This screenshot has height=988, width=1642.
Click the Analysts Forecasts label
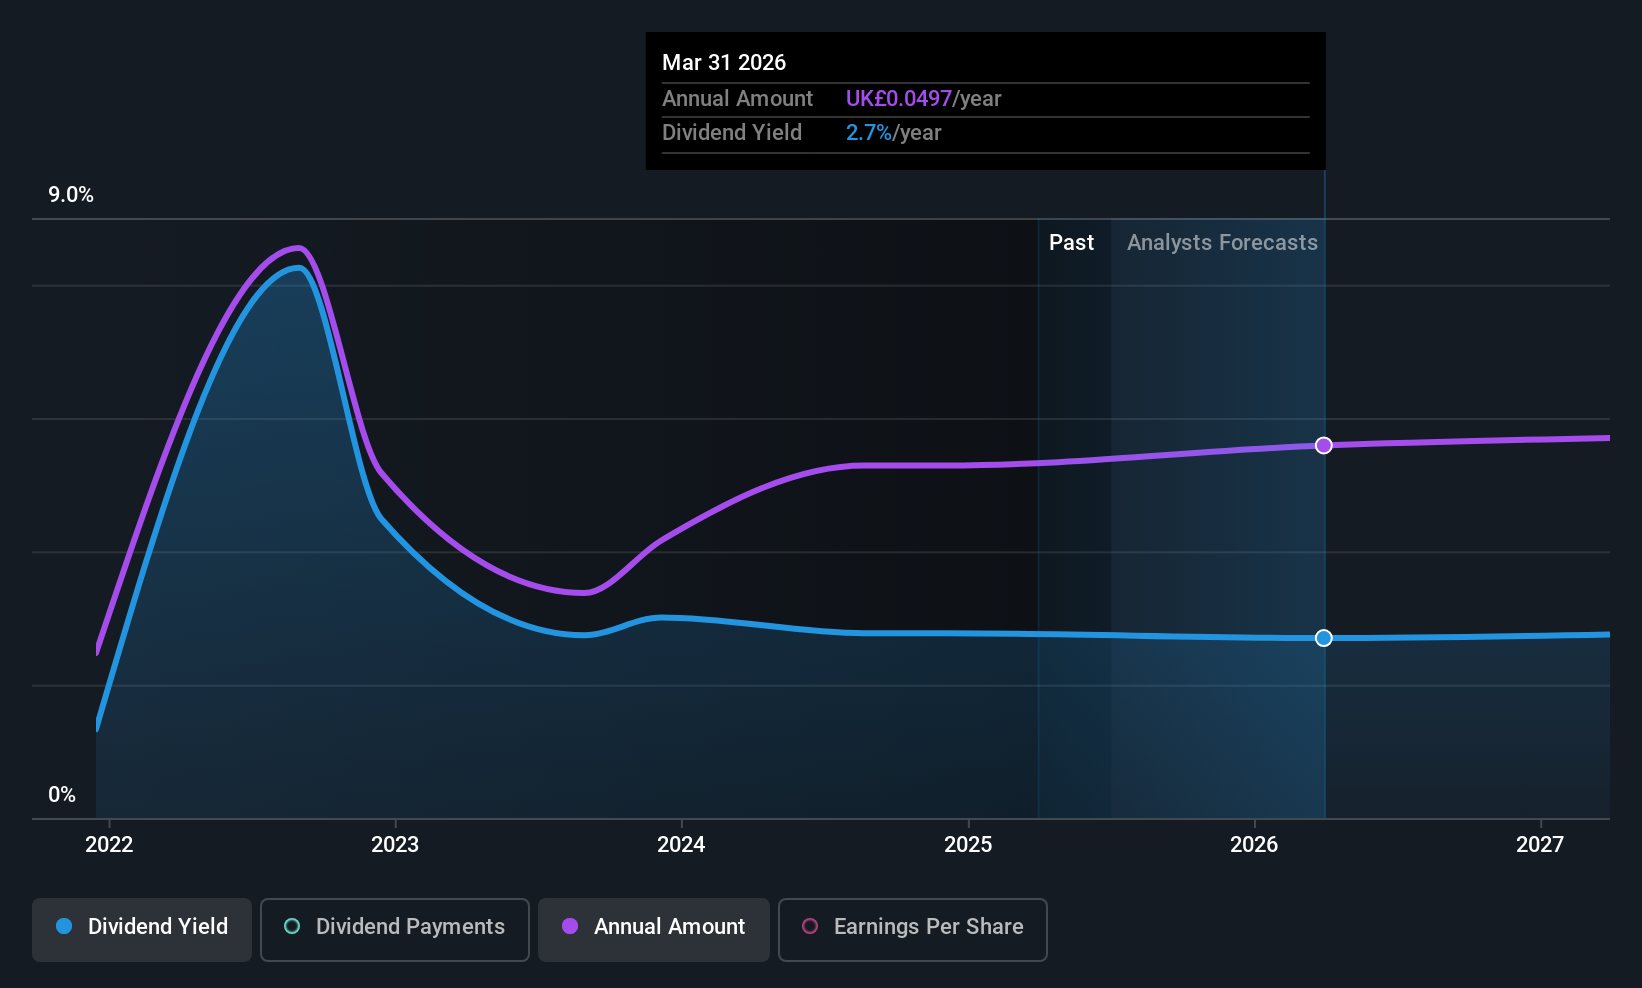[1222, 243]
